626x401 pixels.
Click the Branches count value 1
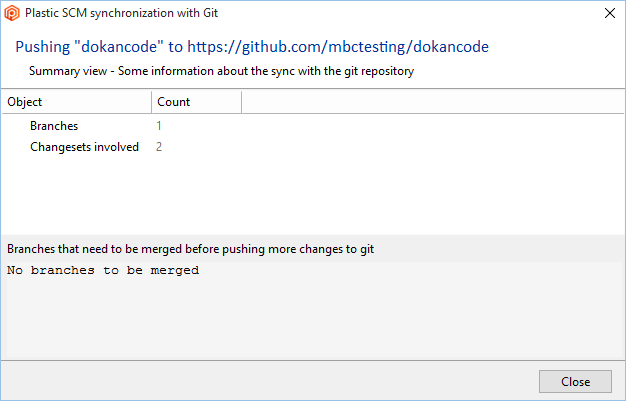[x=158, y=126]
